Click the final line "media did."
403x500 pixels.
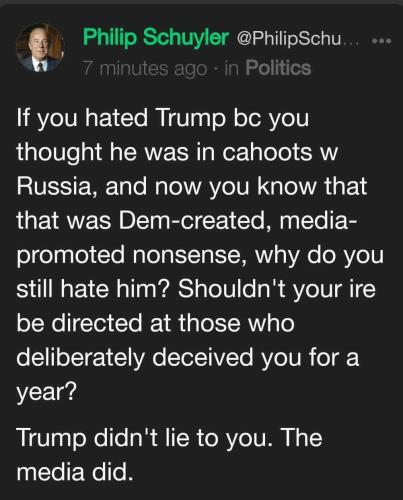(75, 472)
